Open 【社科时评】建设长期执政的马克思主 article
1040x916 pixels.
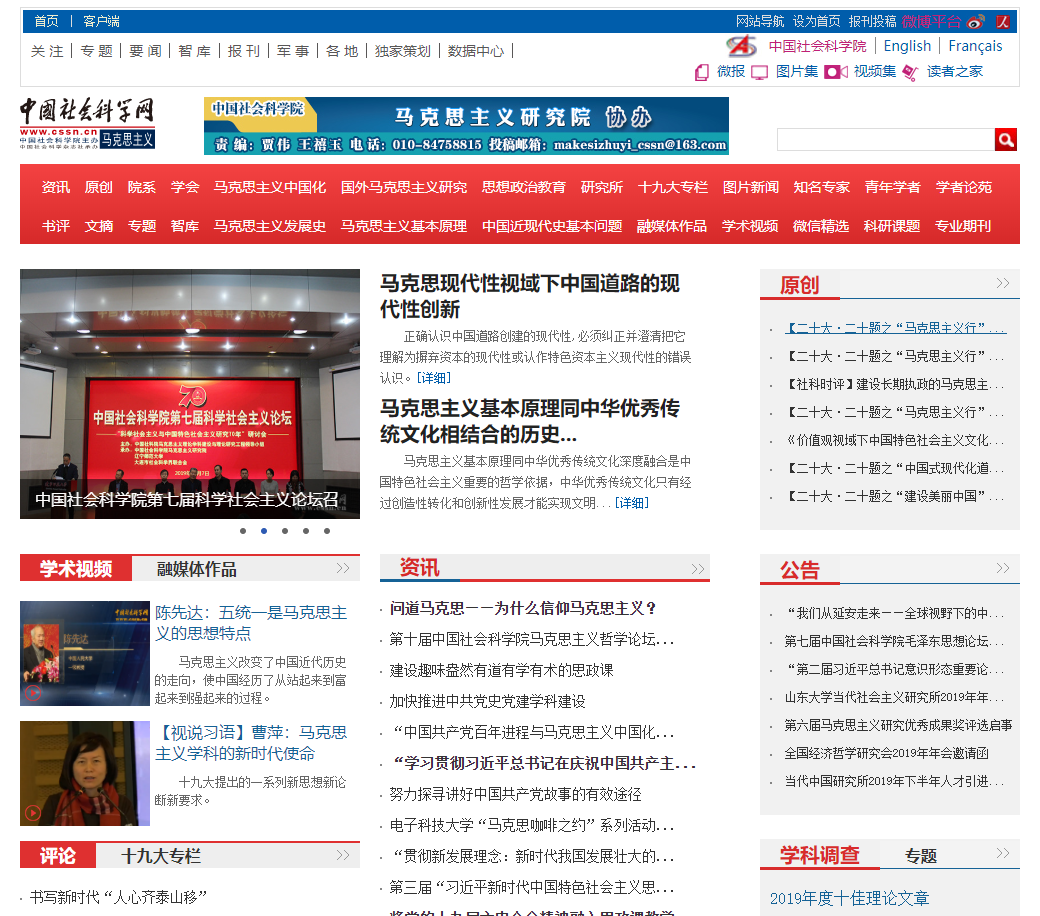895,385
